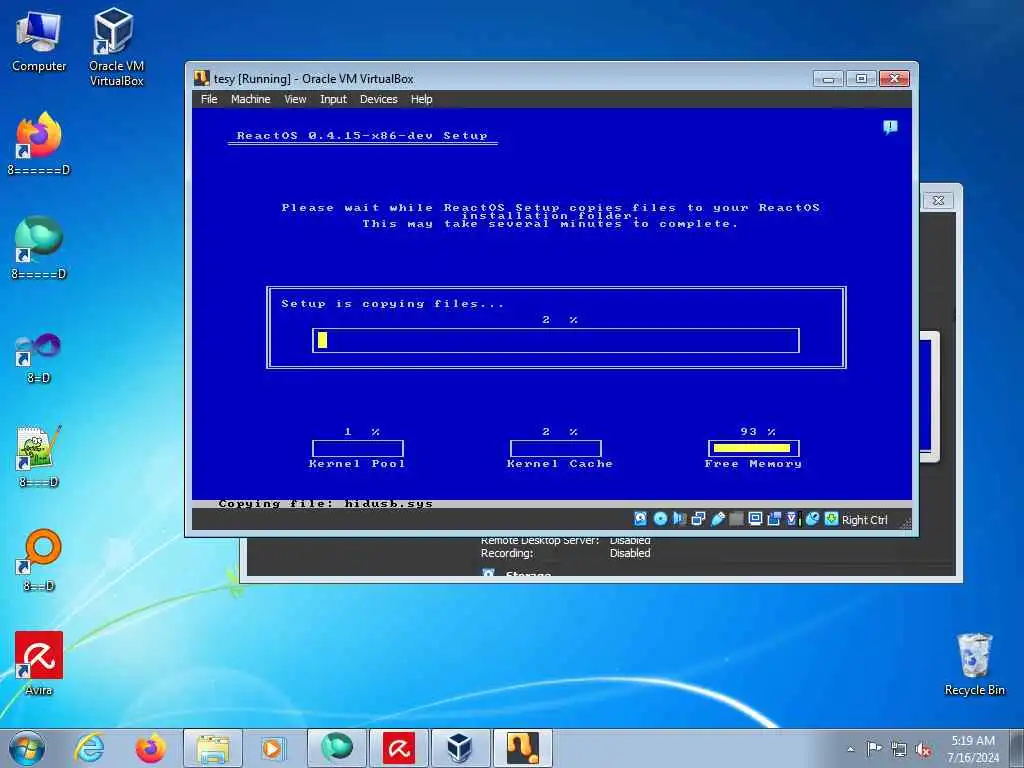Click the setup file copying progress bar

tap(556, 340)
